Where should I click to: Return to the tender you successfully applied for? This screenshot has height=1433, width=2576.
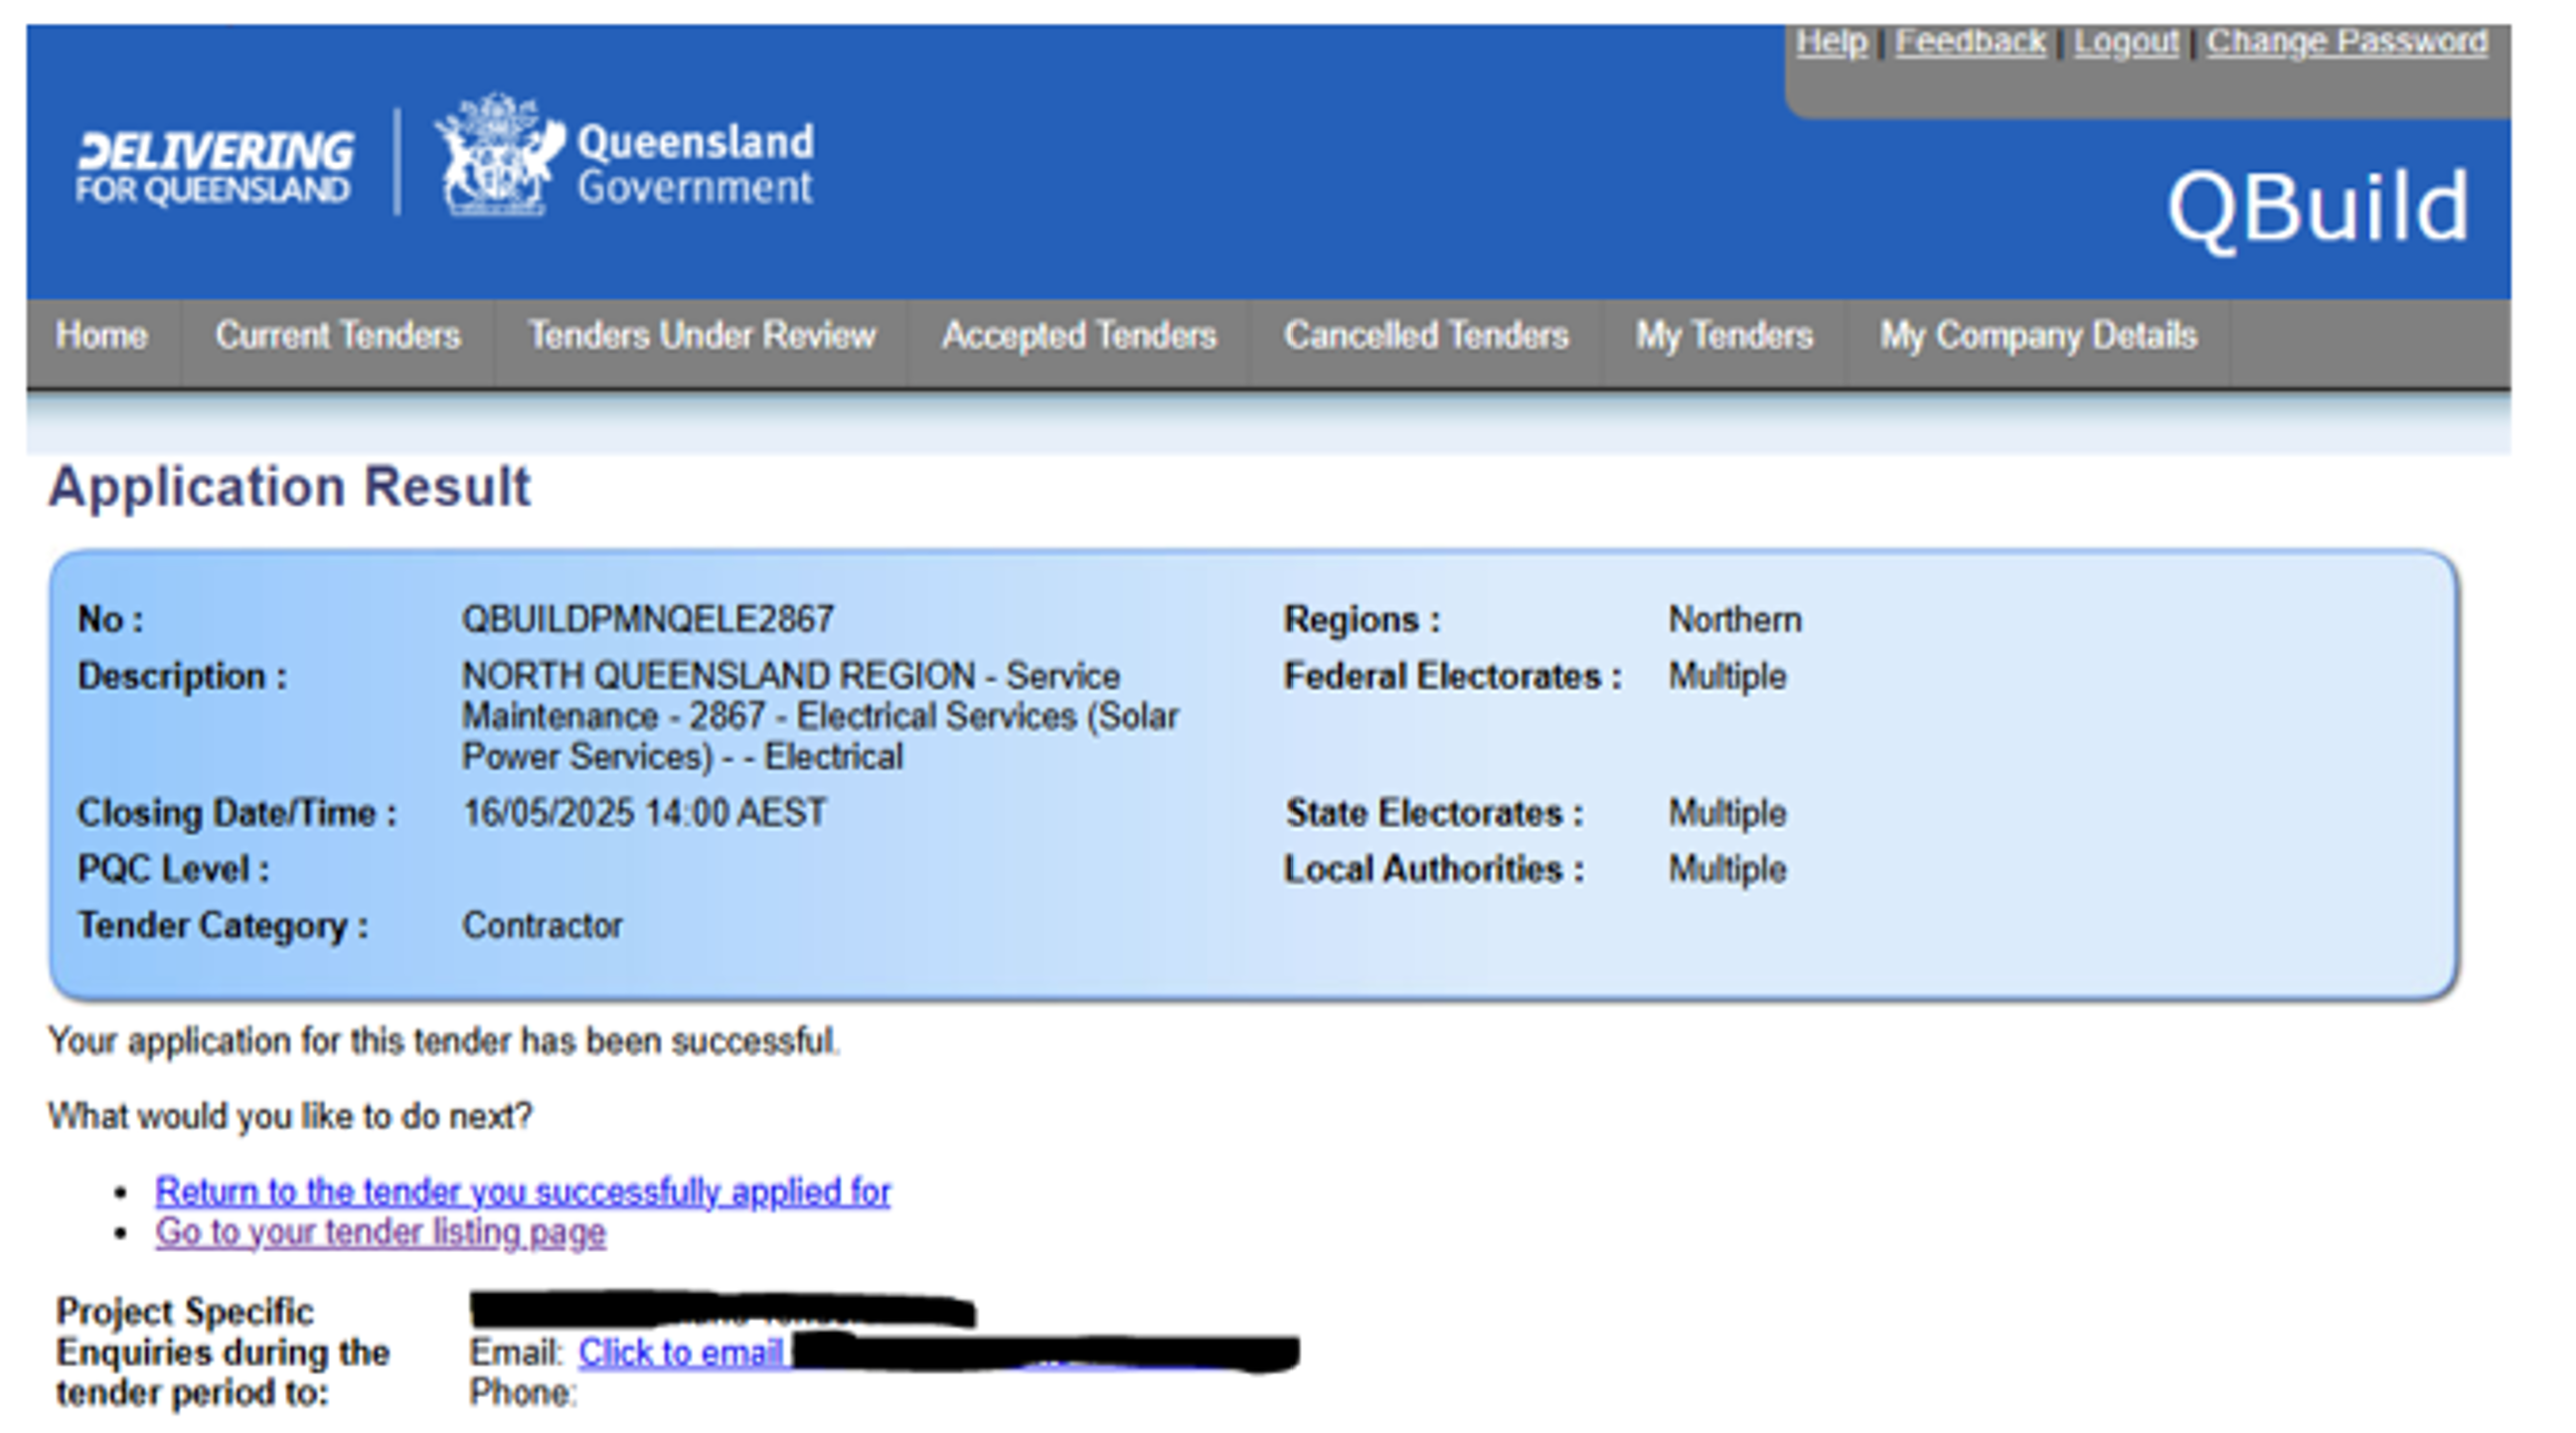pos(522,1191)
